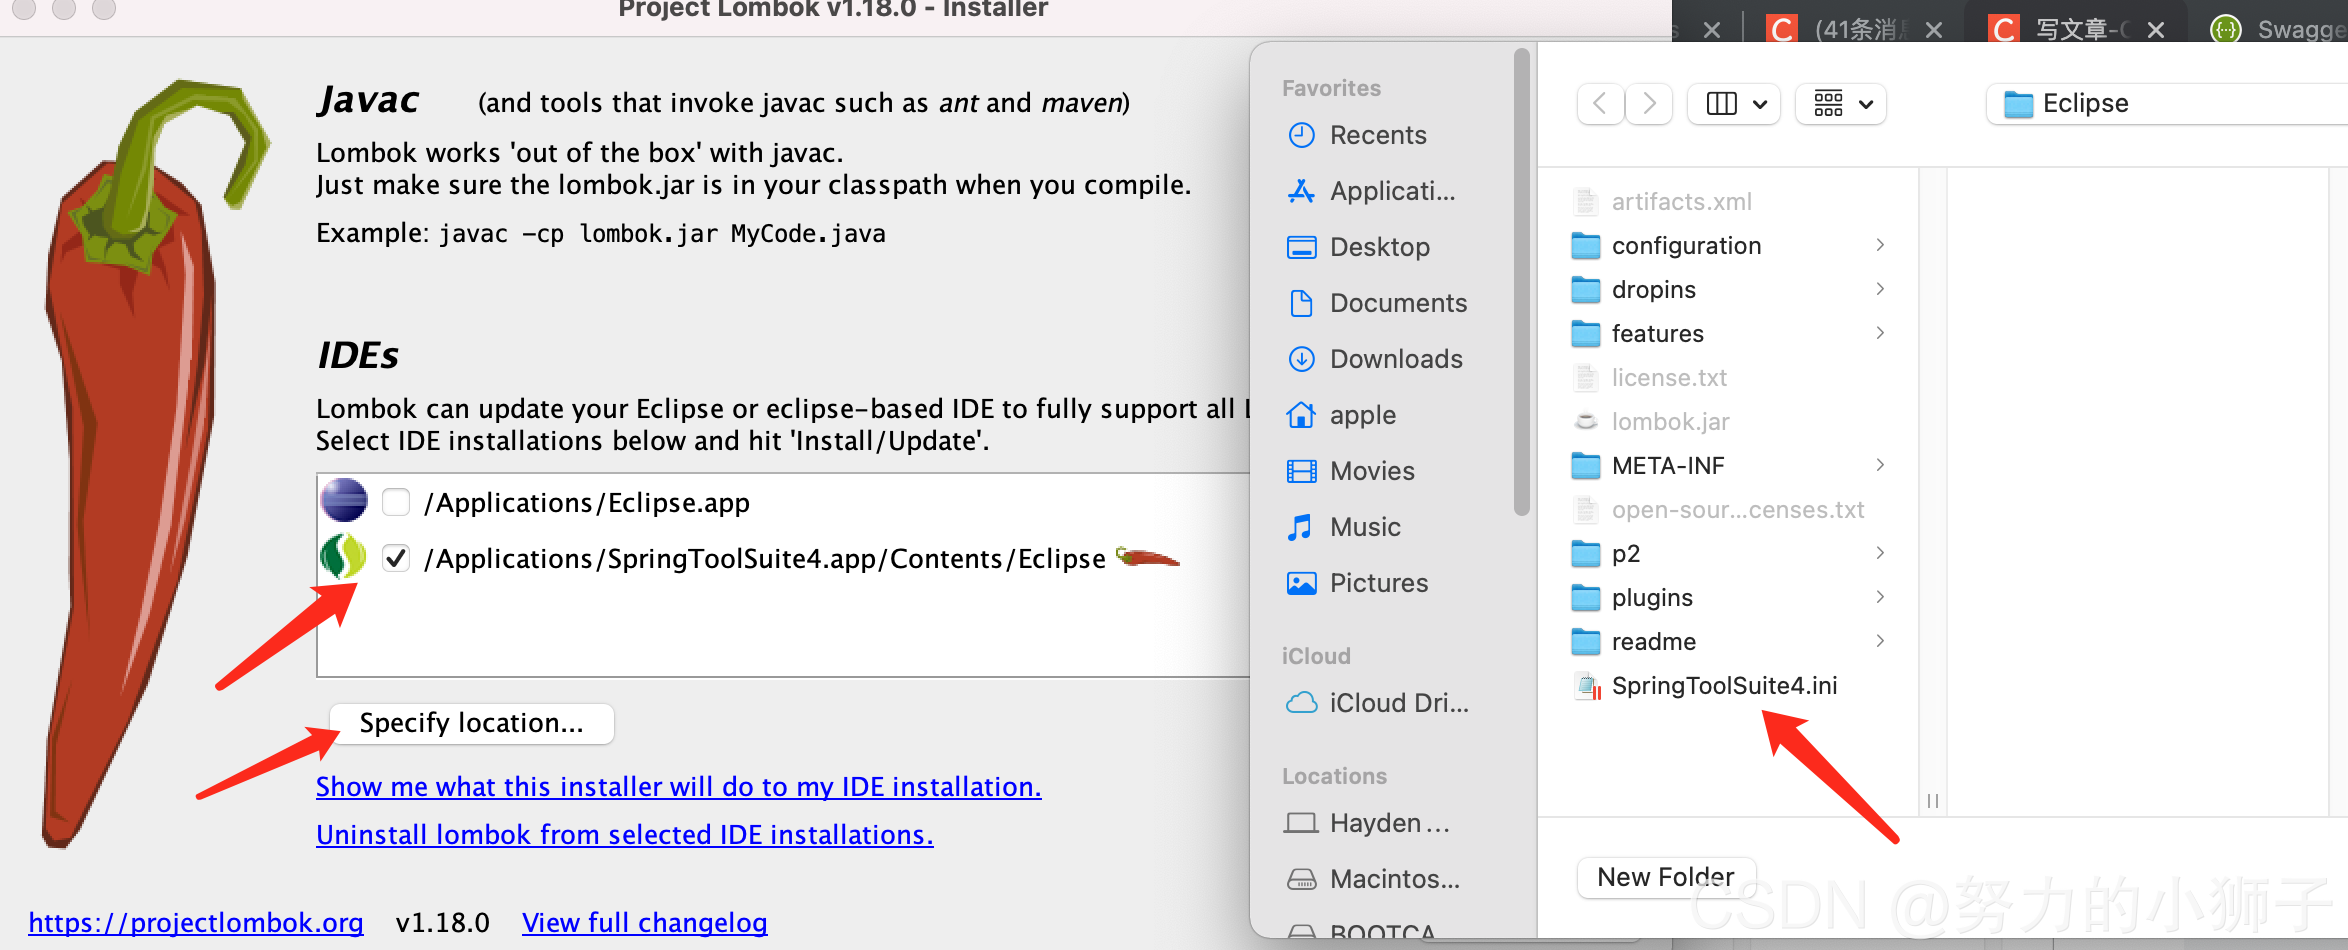Screen dimensions: 2348x950
Task: Open iCloud Drive in the sidebar
Action: coord(1398,703)
